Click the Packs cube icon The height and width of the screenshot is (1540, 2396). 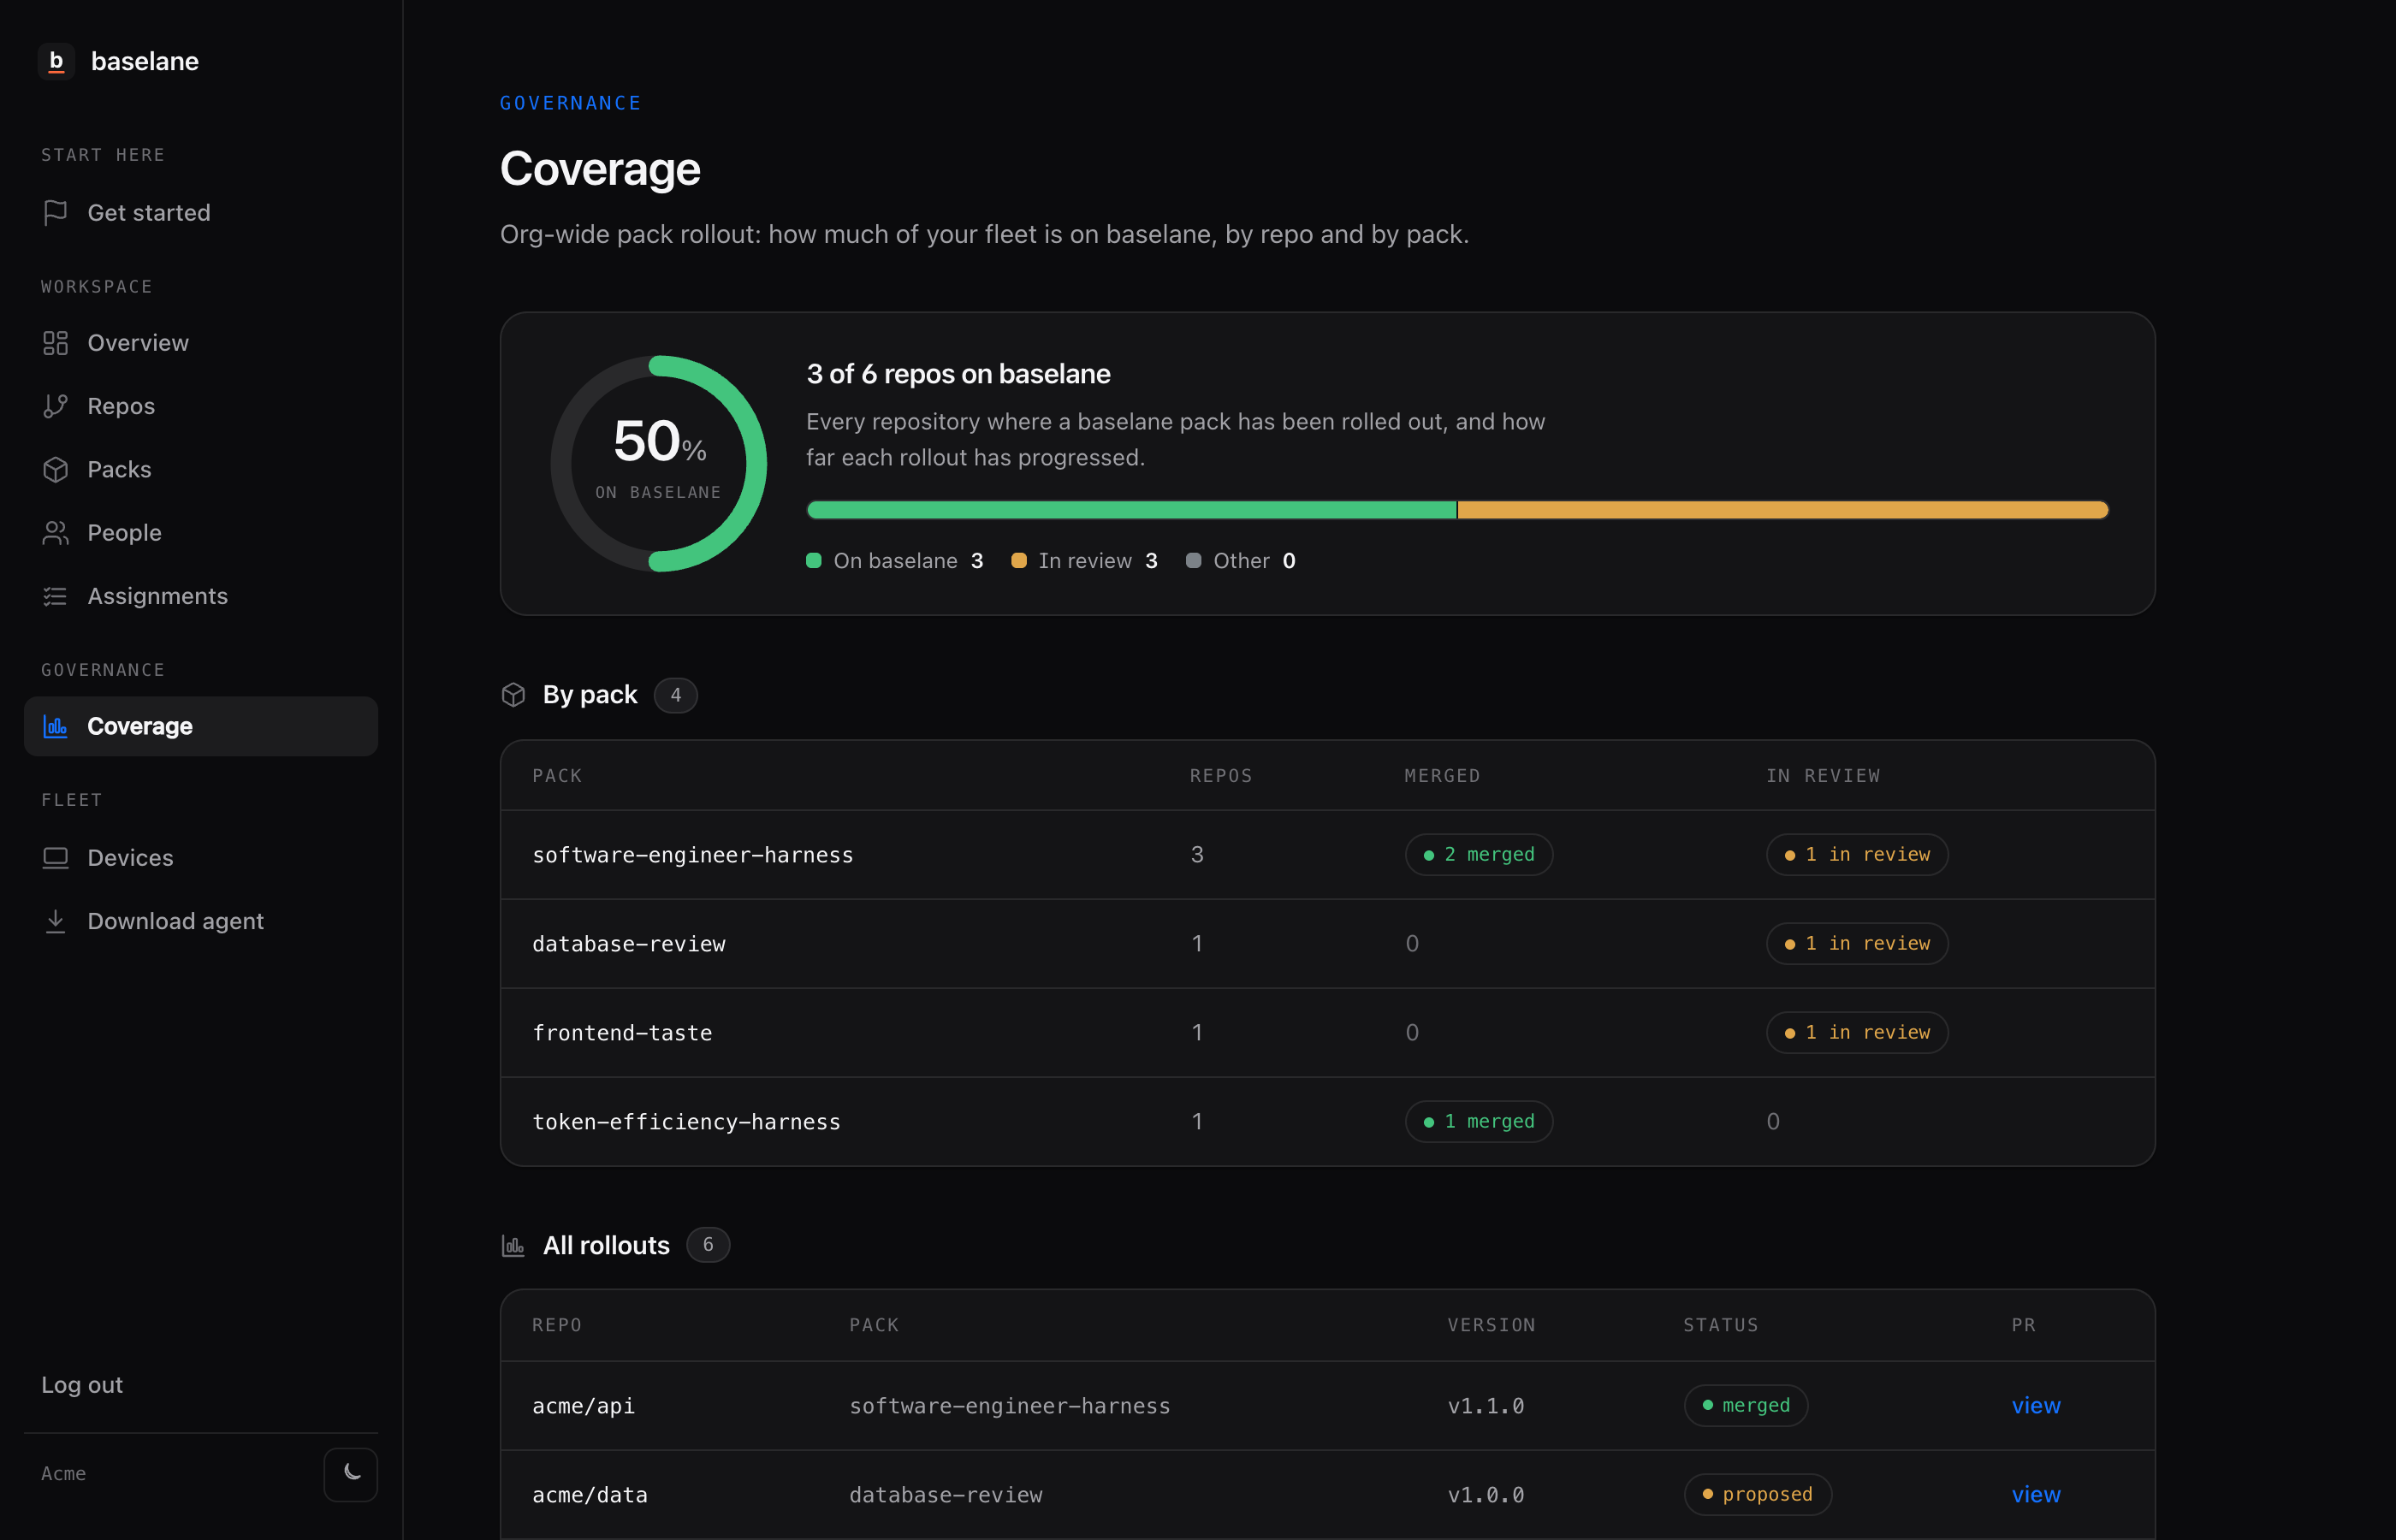point(55,469)
